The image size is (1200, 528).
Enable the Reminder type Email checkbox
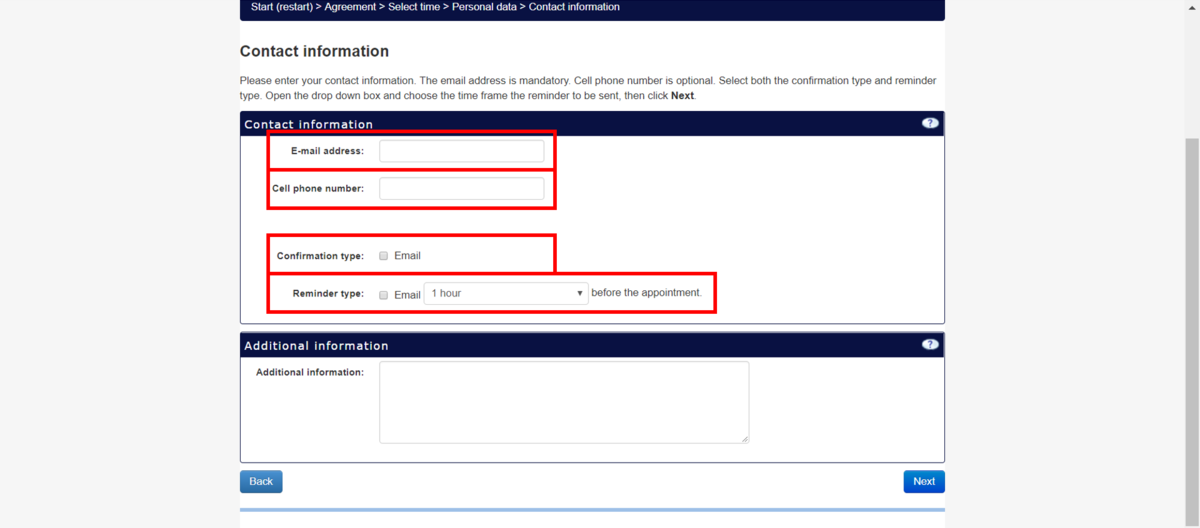coord(384,295)
